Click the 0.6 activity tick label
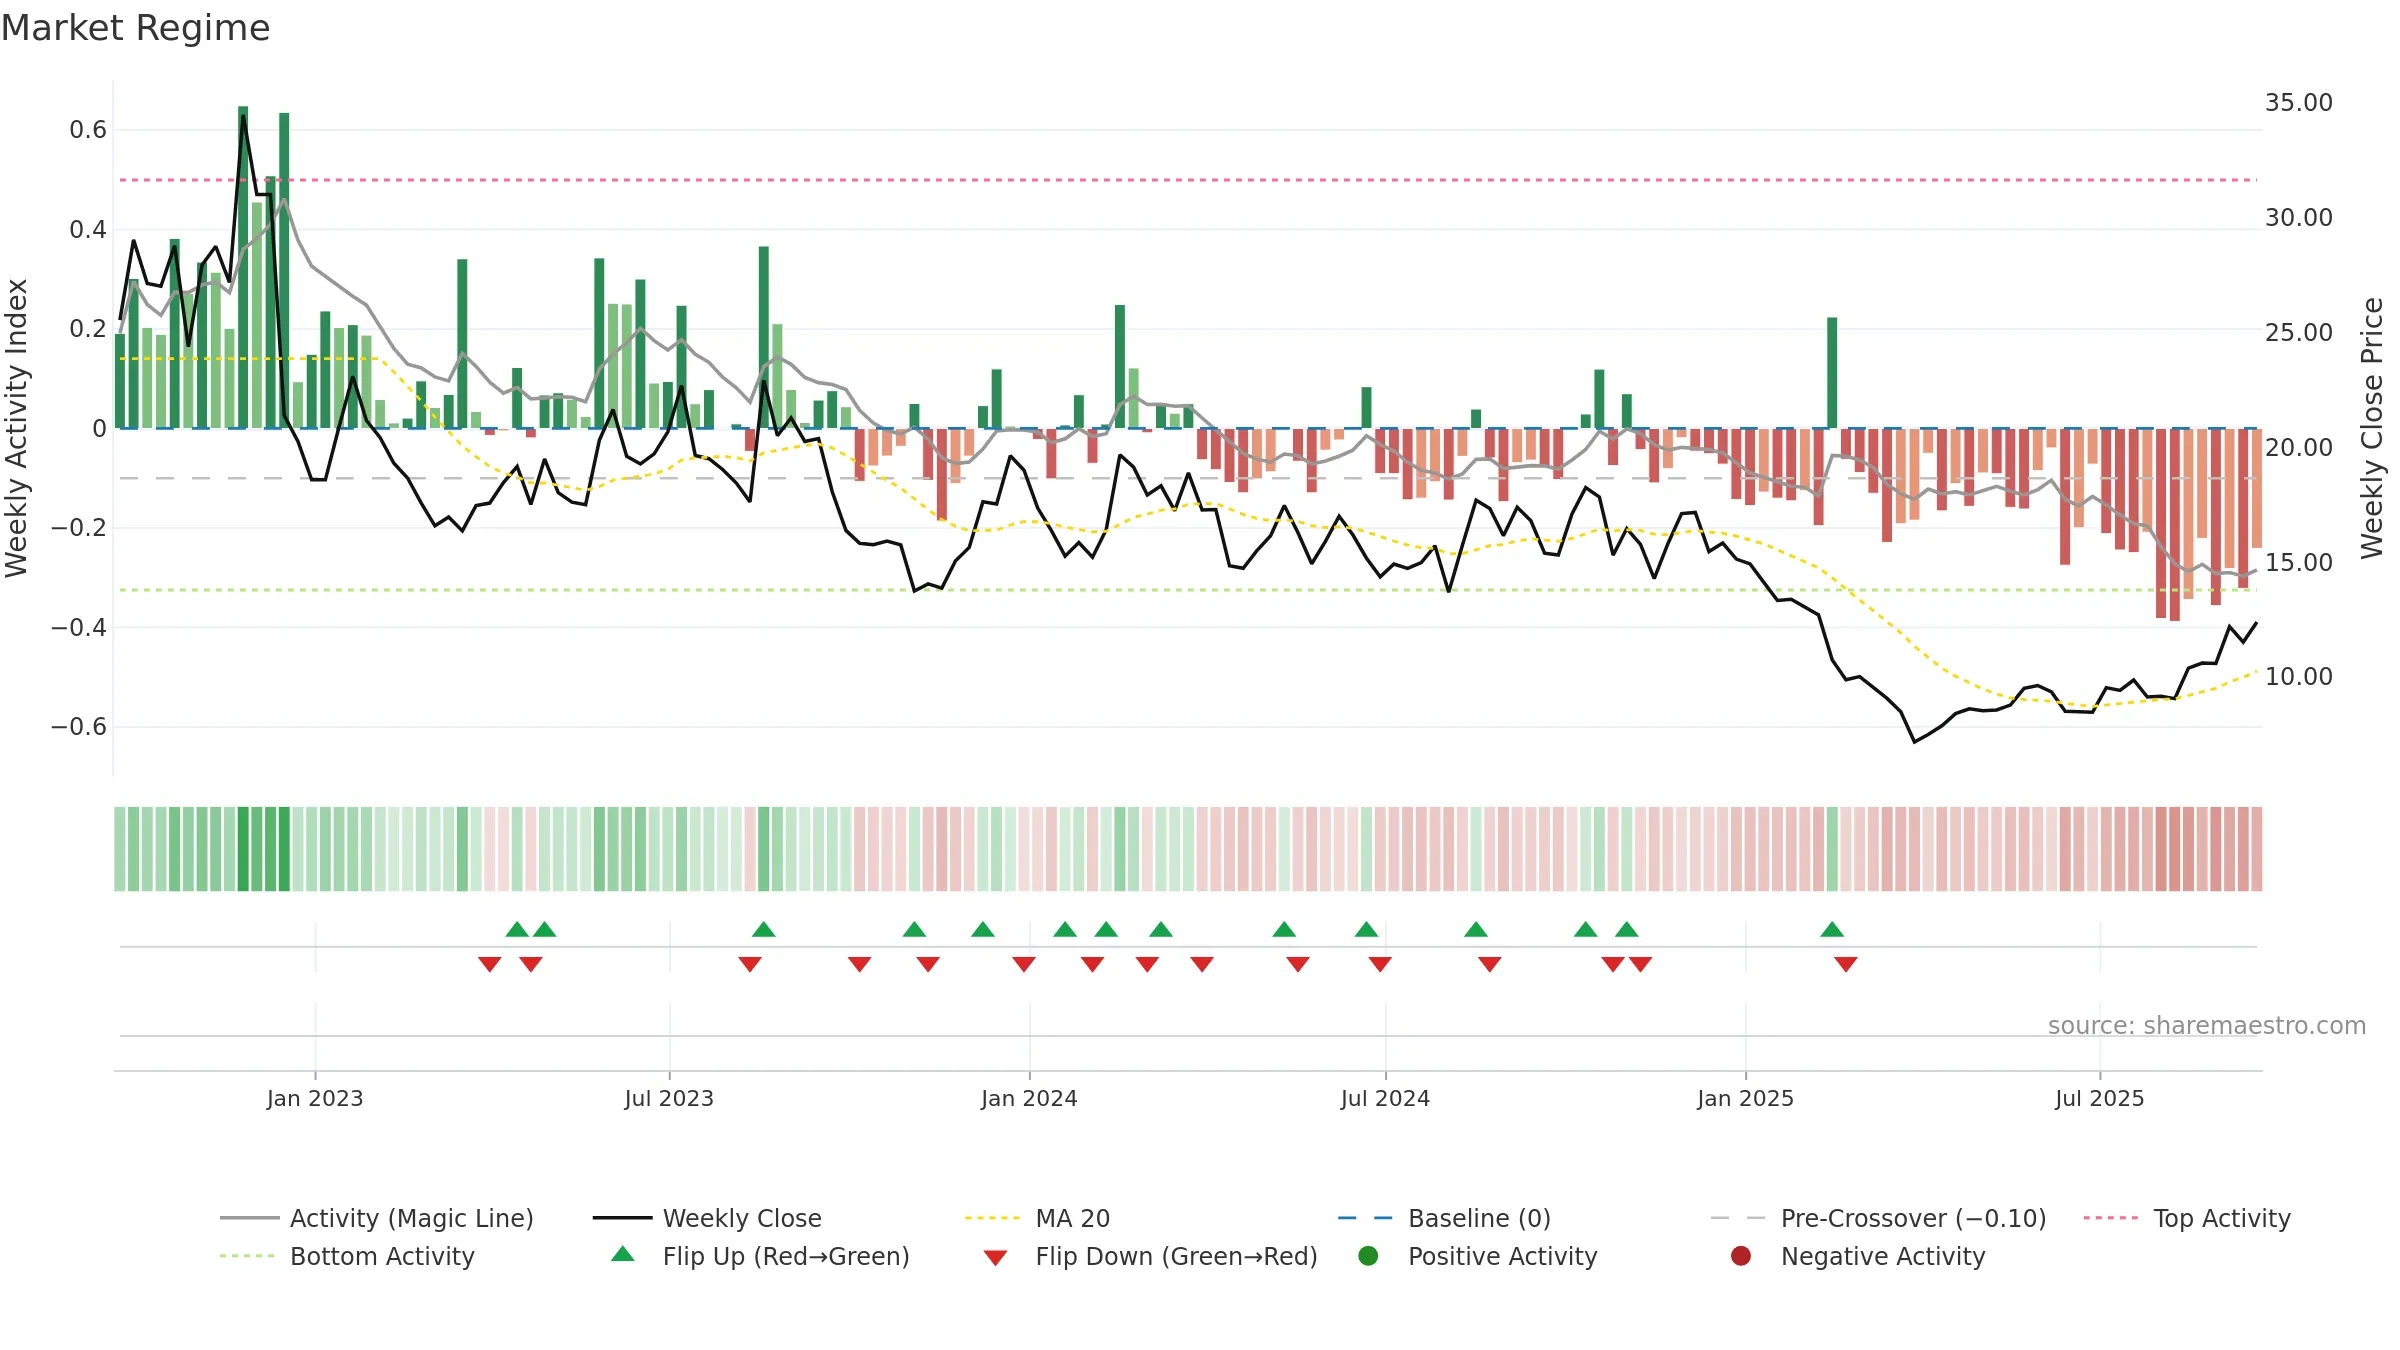 pos(88,130)
